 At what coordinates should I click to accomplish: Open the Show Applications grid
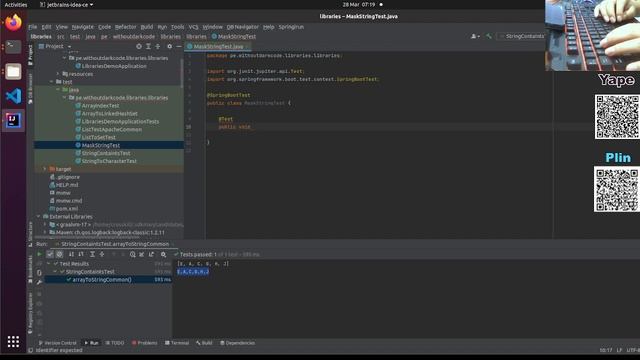click(13, 342)
